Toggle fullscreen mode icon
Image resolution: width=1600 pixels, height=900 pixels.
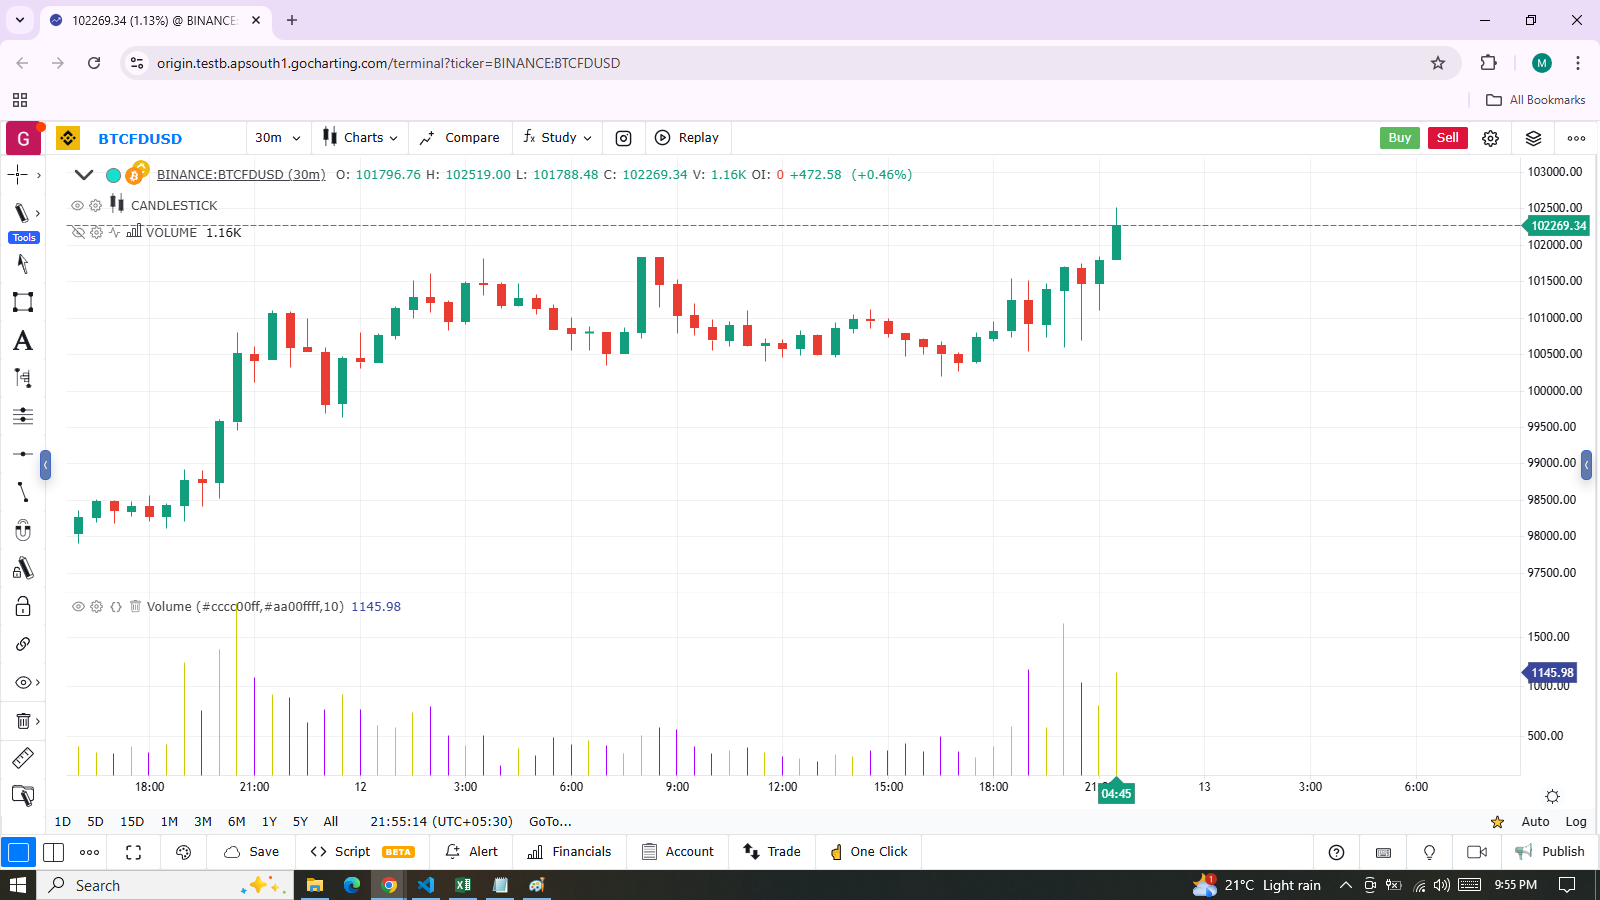[133, 852]
